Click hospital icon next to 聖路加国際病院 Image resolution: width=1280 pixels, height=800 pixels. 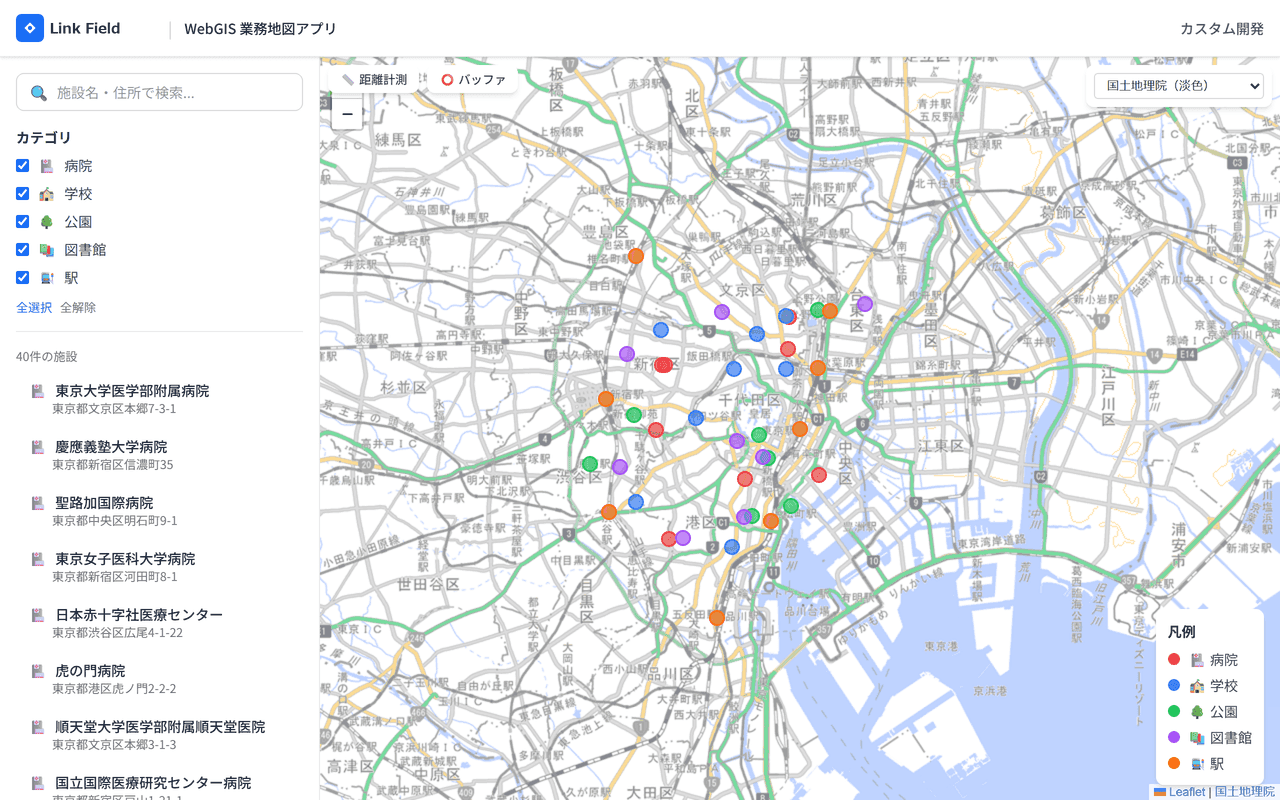coord(38,503)
